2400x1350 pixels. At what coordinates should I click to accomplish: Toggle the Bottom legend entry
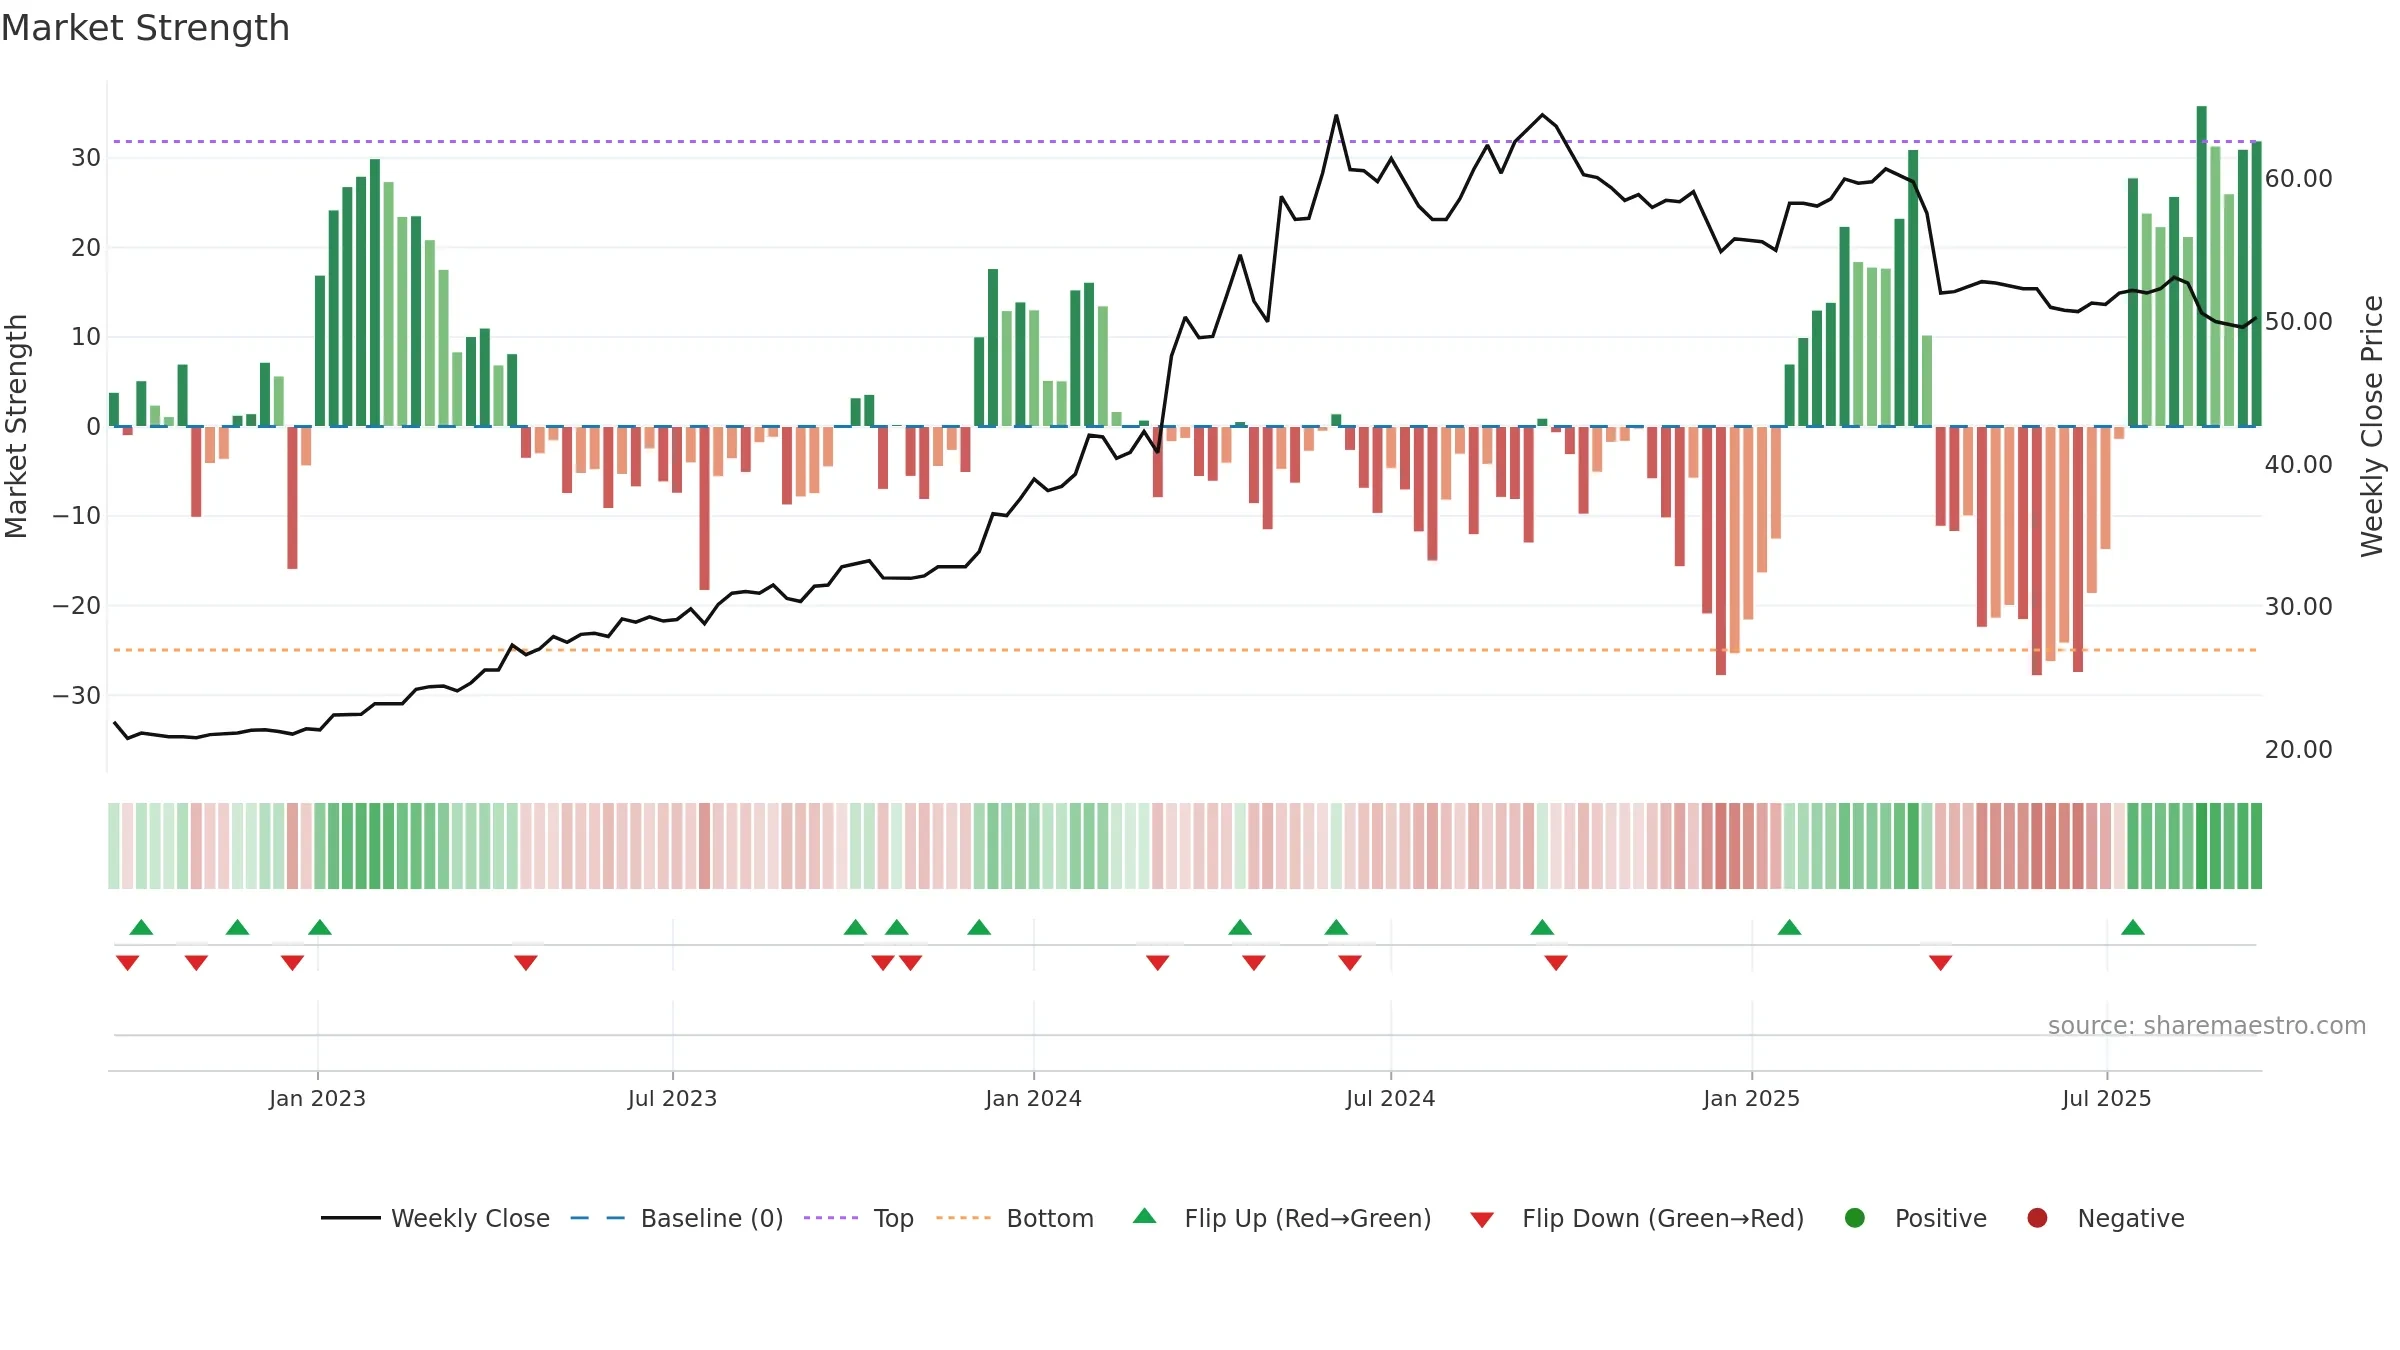1015,1218
